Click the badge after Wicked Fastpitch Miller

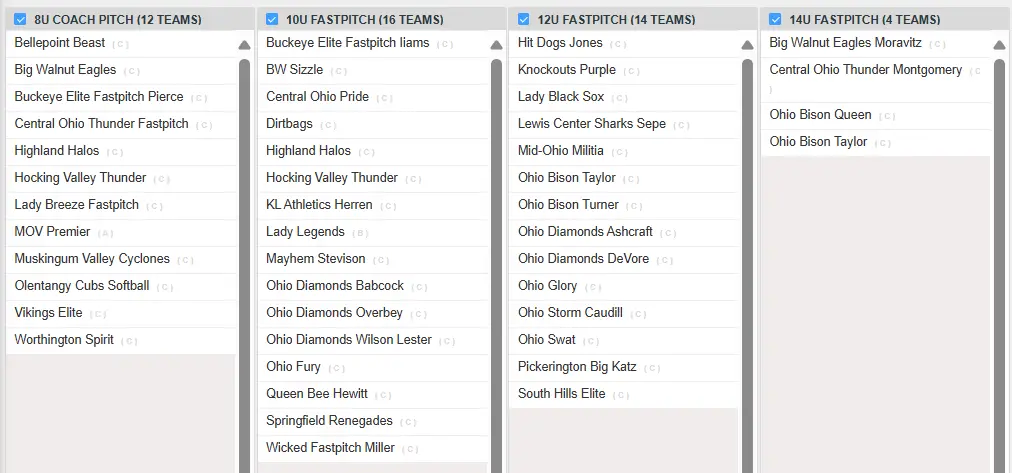click(x=410, y=449)
